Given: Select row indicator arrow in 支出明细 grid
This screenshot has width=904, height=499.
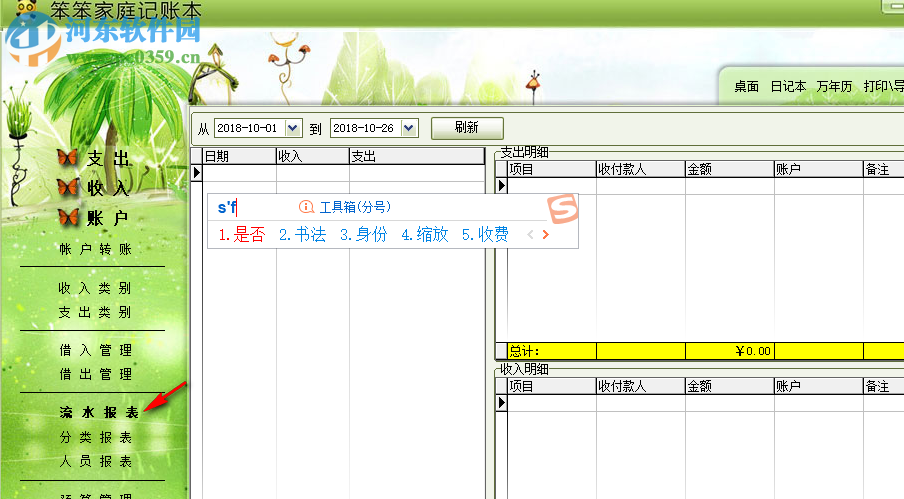Looking at the screenshot, I should click(502, 186).
